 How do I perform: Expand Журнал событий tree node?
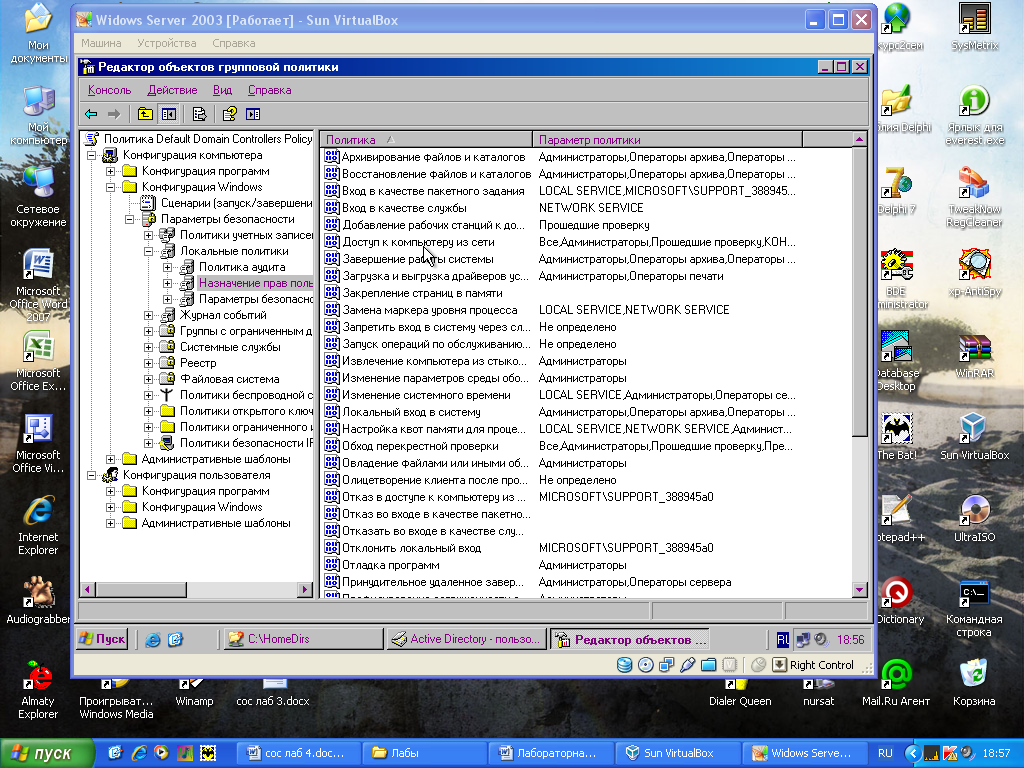pyautogui.click(x=148, y=315)
